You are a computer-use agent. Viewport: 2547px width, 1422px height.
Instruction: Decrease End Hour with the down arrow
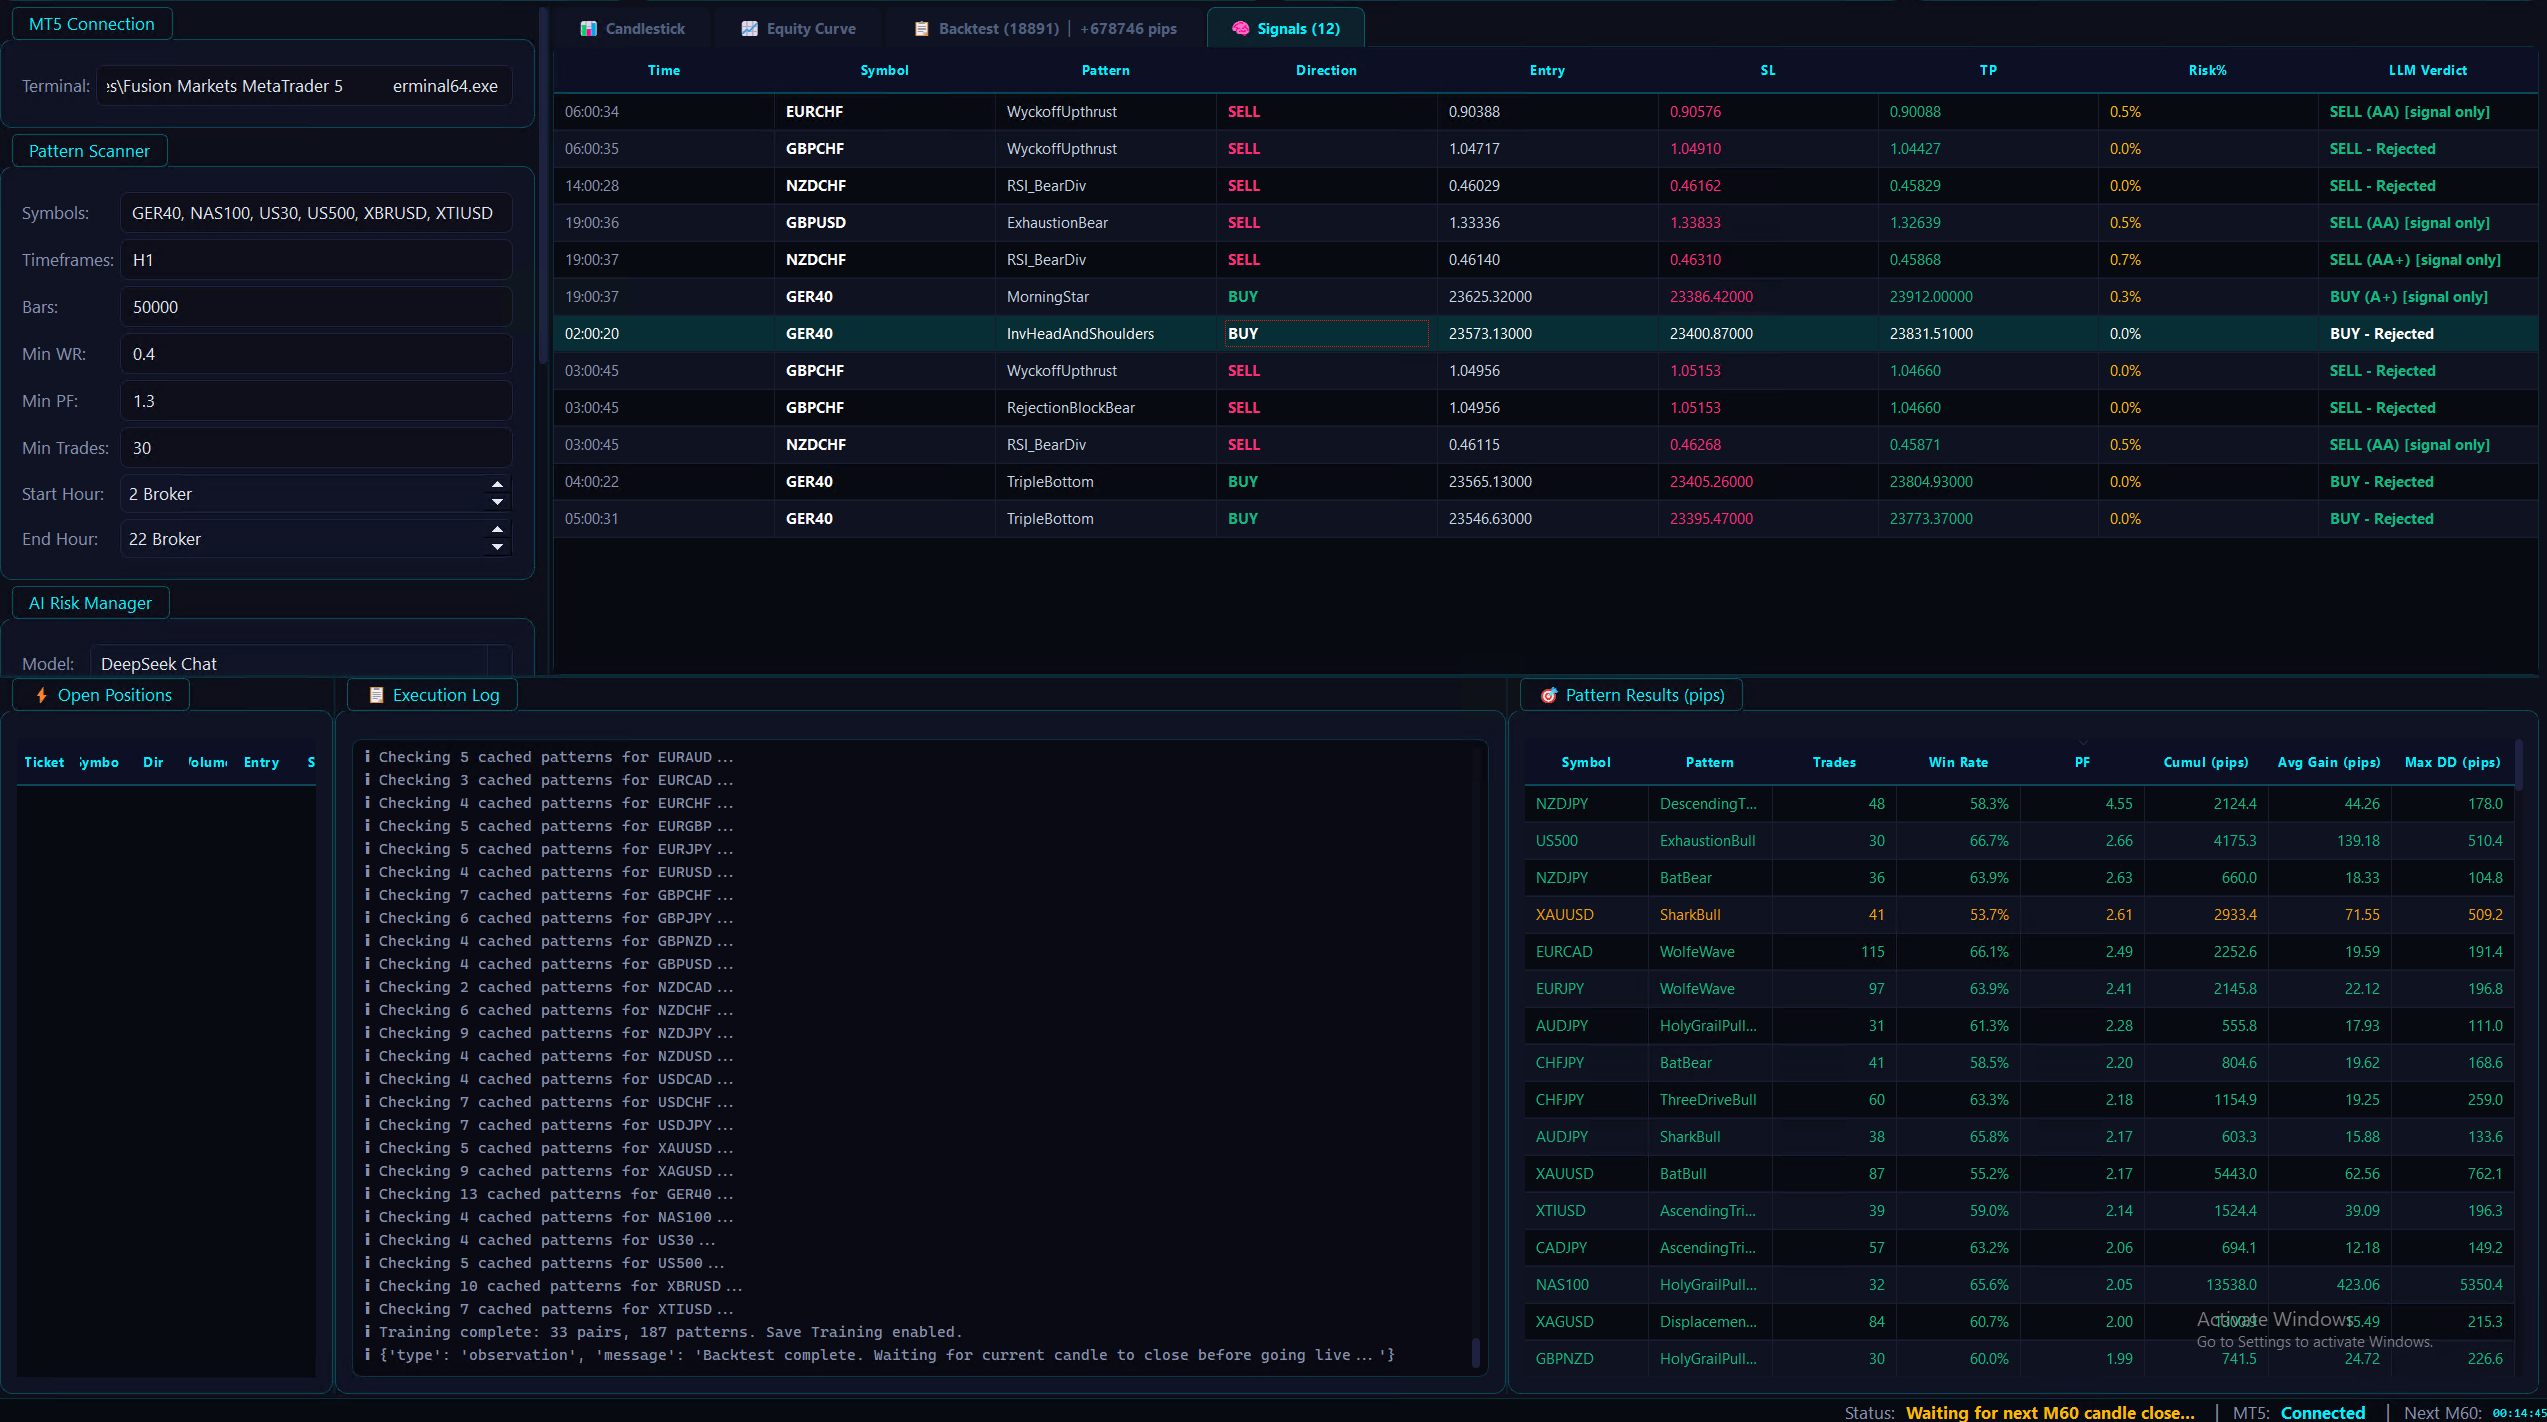pos(497,547)
